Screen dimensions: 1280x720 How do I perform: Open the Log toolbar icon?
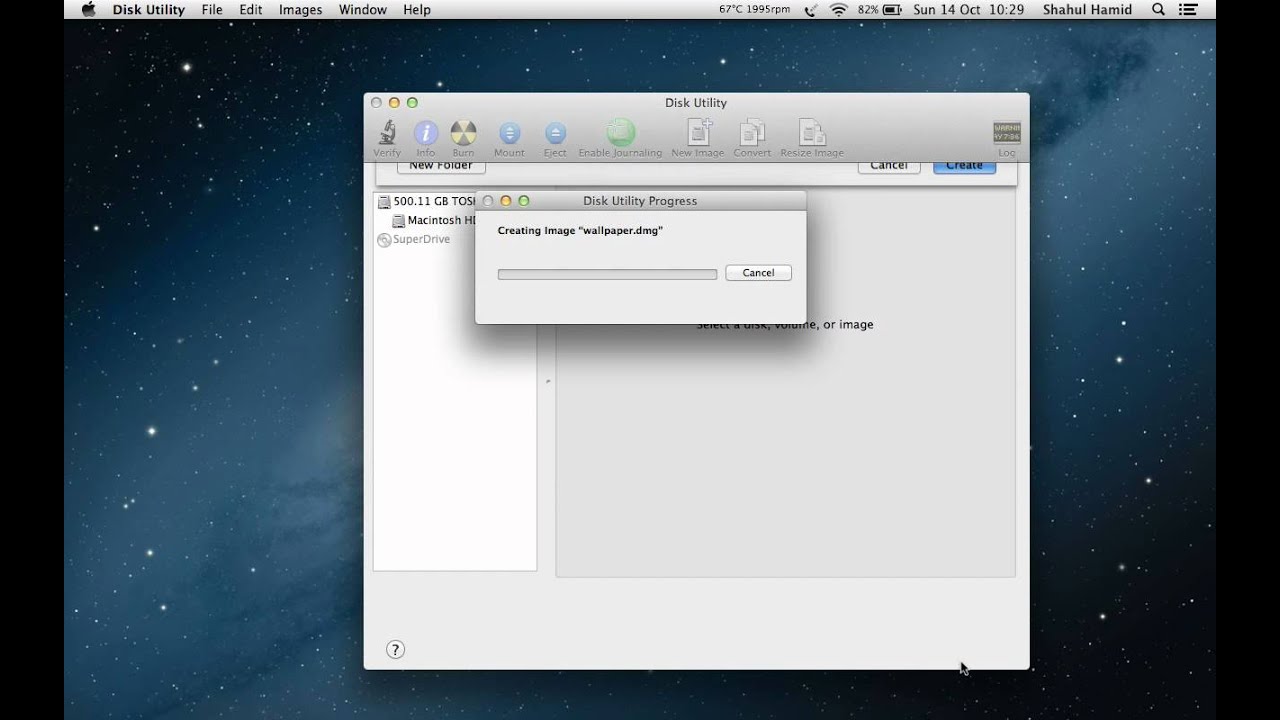coord(1006,138)
